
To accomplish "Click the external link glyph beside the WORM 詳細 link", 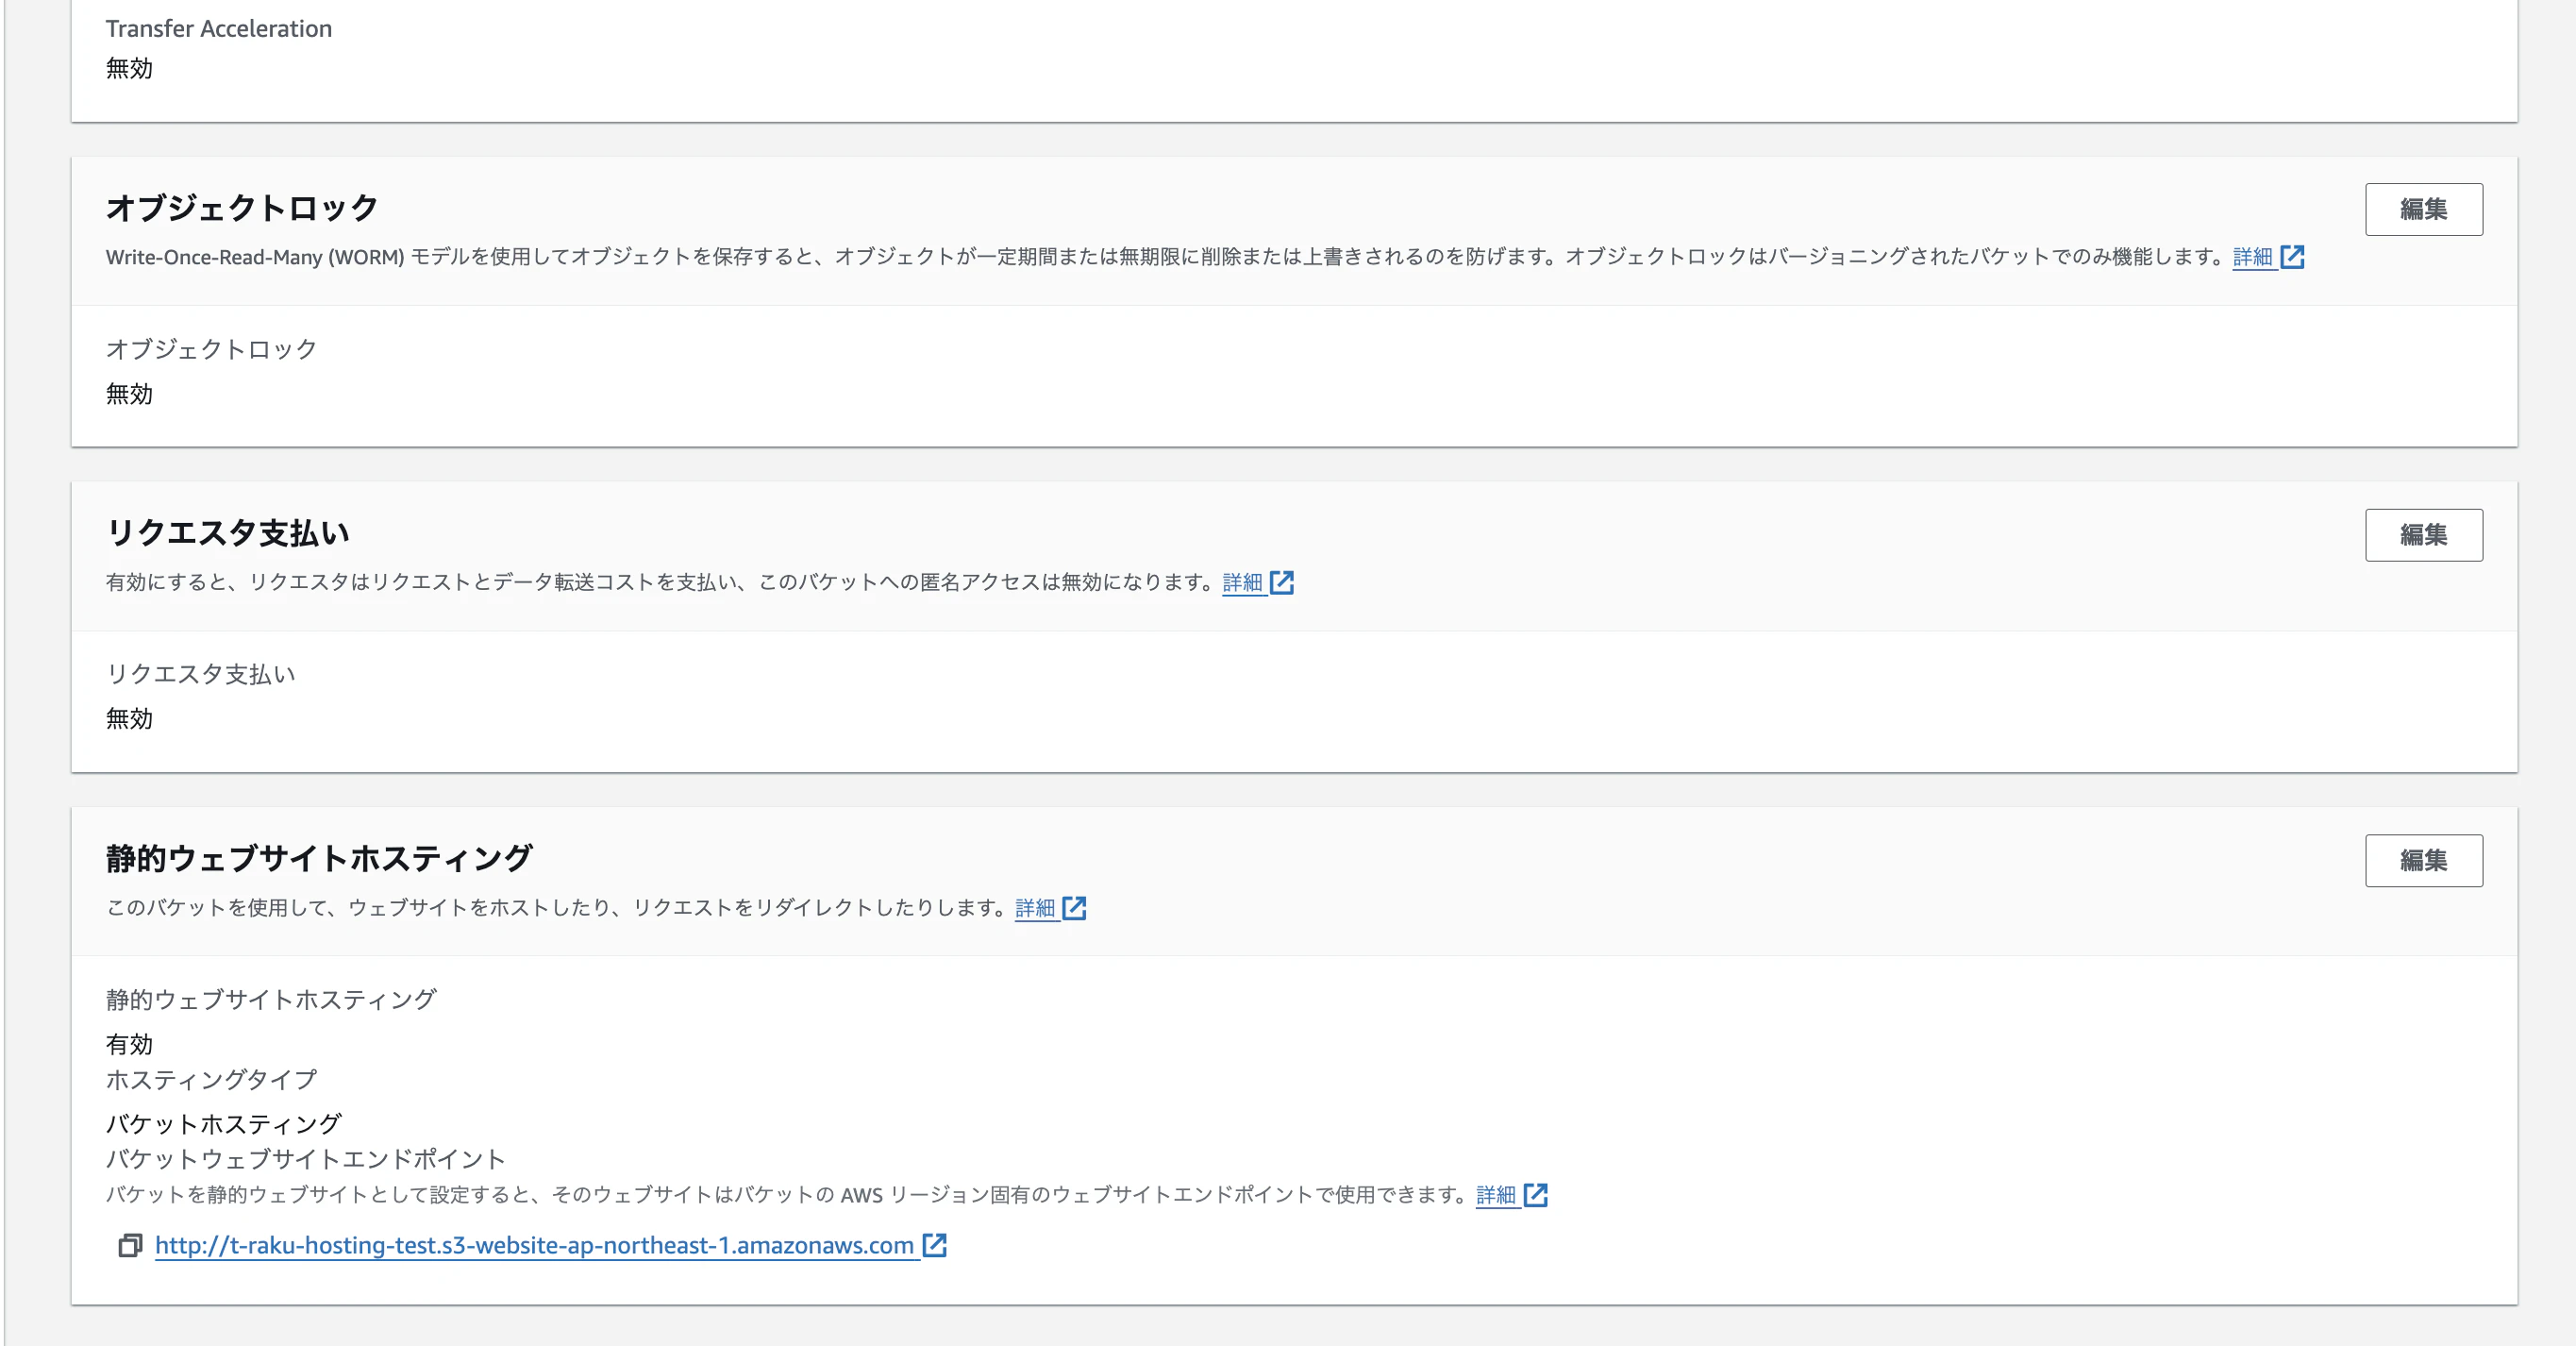I will pyautogui.click(x=2293, y=258).
